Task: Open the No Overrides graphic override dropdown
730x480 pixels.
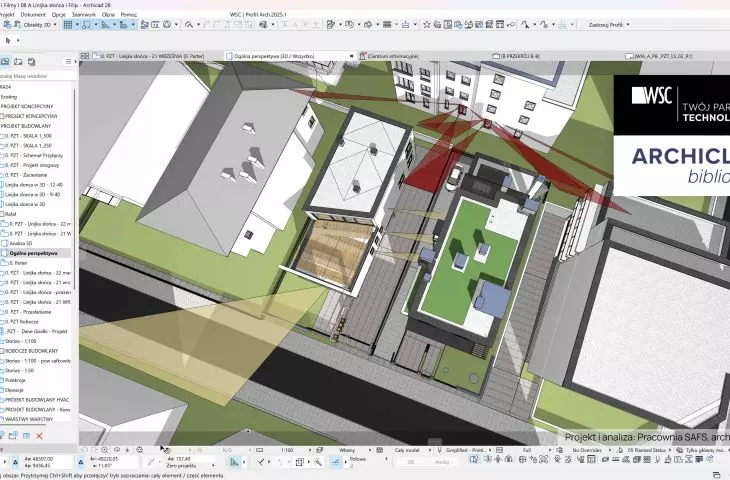Action: click(x=586, y=450)
